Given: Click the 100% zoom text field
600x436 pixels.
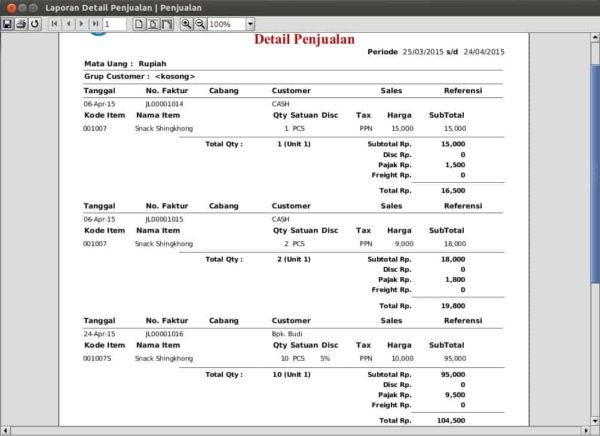Looking at the screenshot, I should [x=225, y=23].
